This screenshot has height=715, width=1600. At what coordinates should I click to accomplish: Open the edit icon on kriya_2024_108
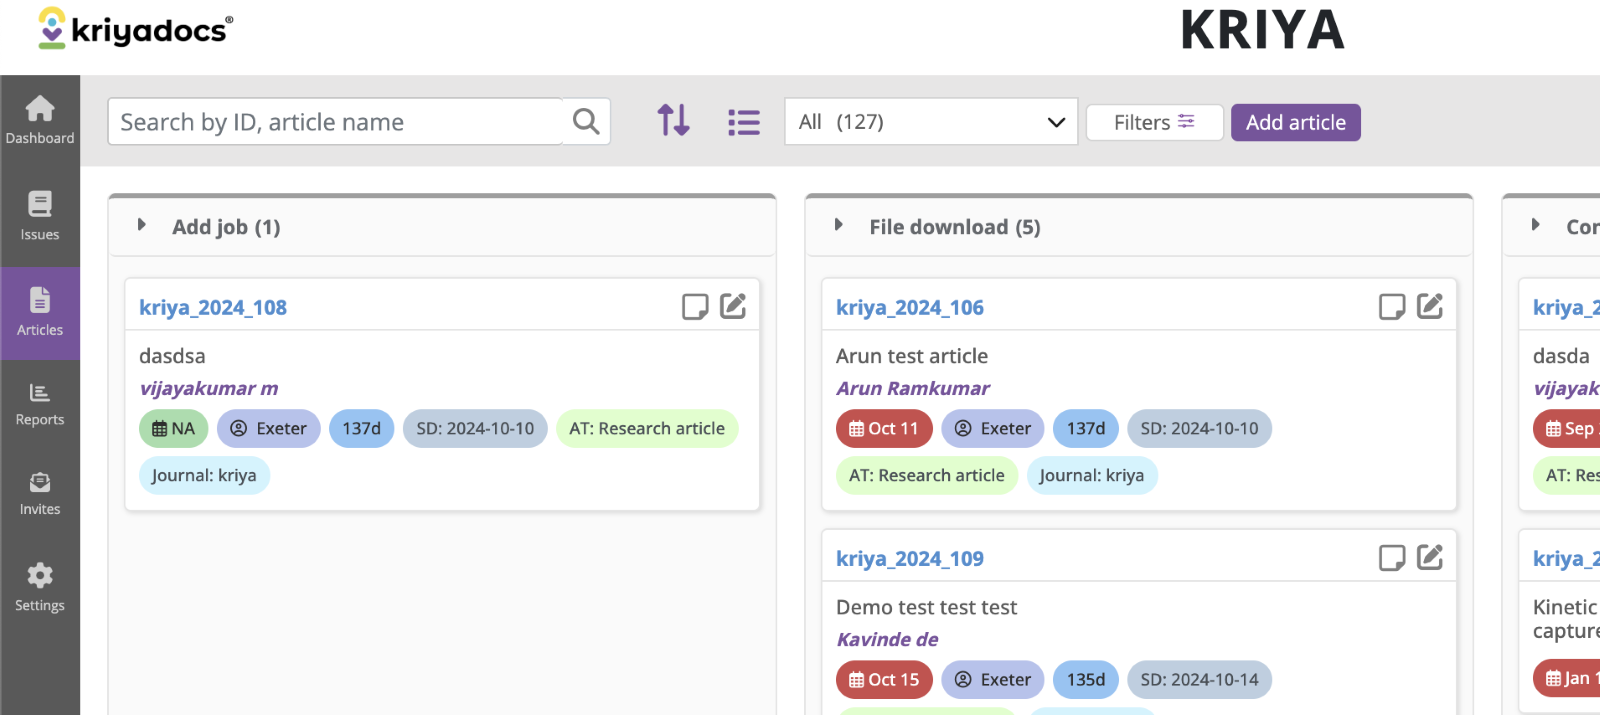733,306
